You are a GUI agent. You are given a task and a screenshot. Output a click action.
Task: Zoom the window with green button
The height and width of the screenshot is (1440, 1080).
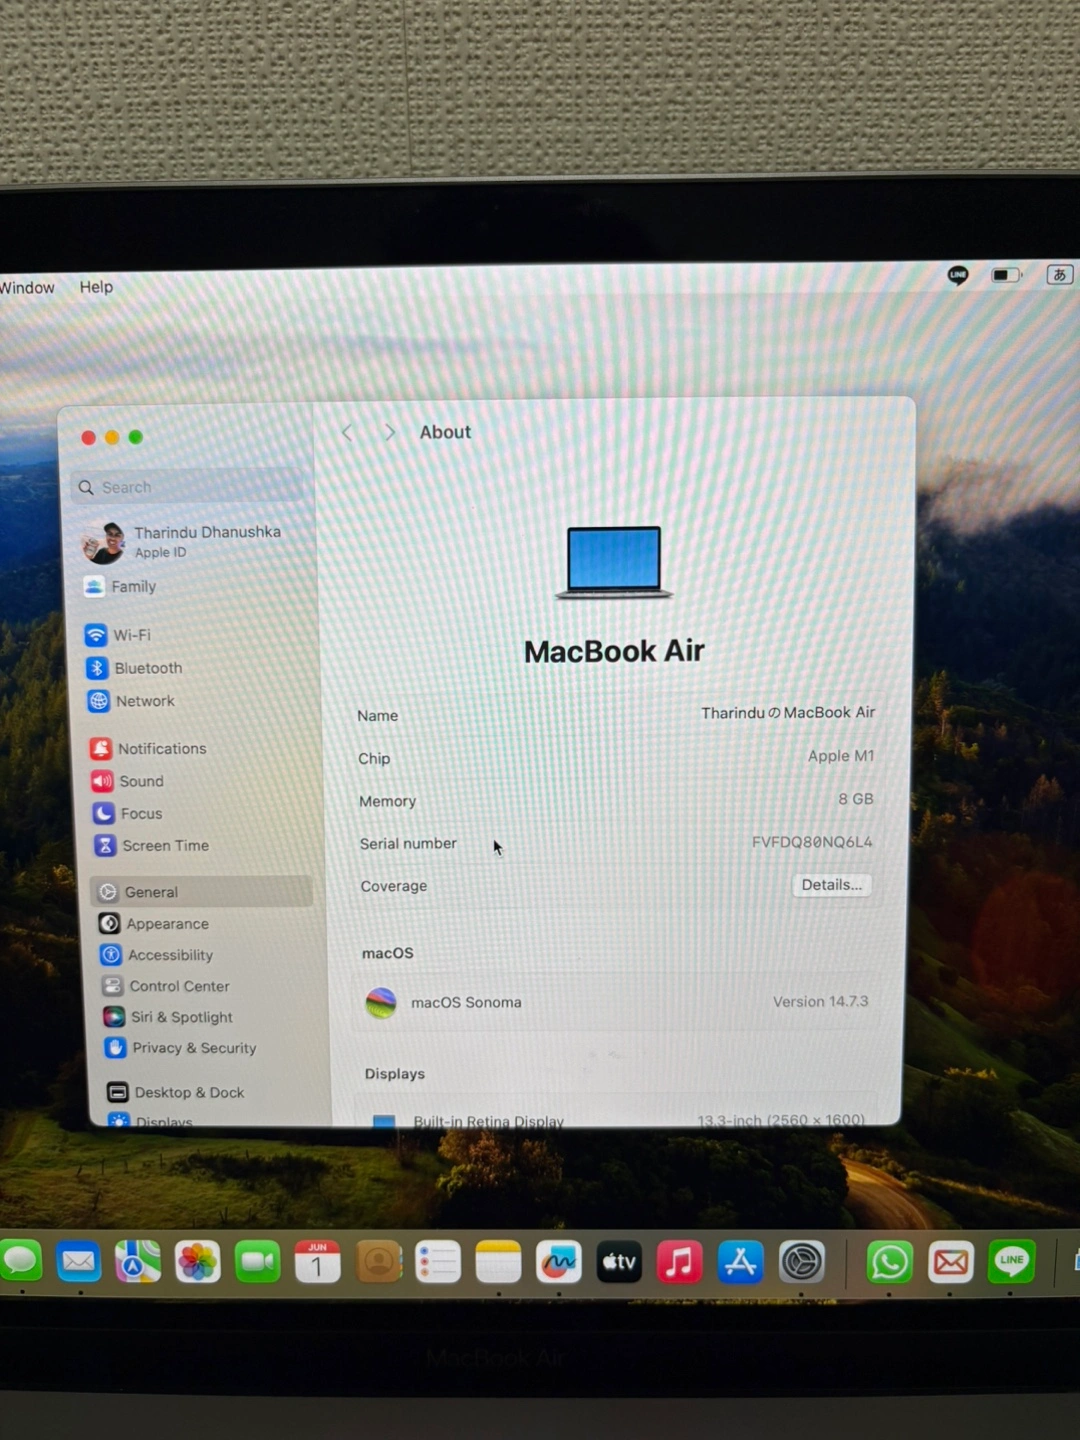[x=136, y=437]
